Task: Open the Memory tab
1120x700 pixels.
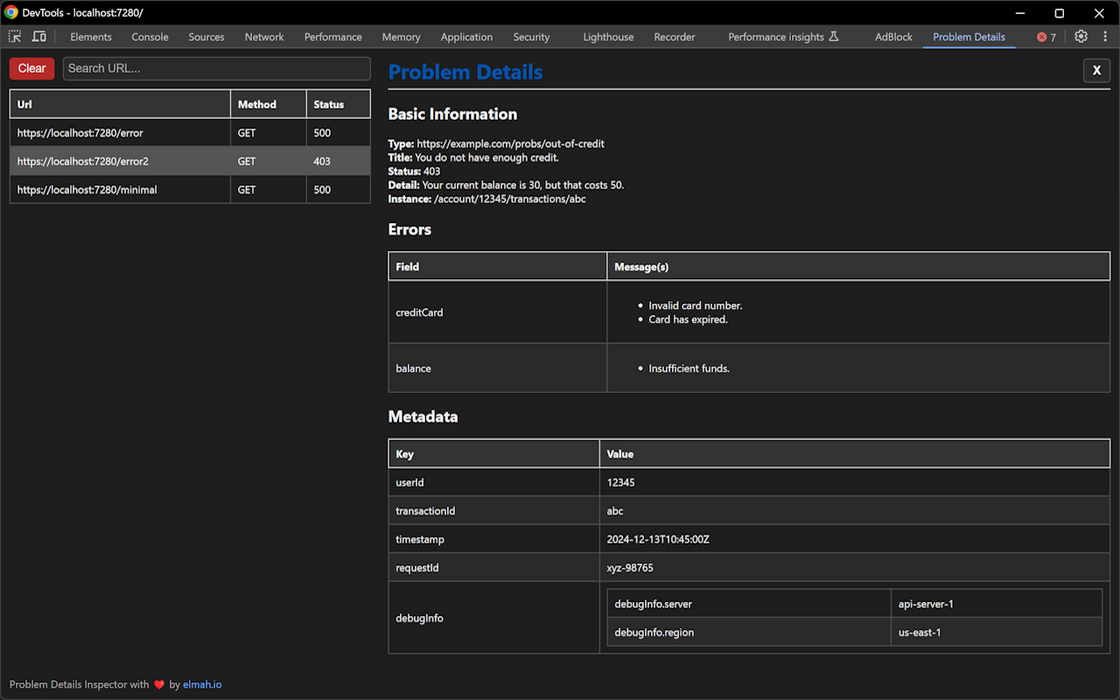Action: [x=401, y=37]
